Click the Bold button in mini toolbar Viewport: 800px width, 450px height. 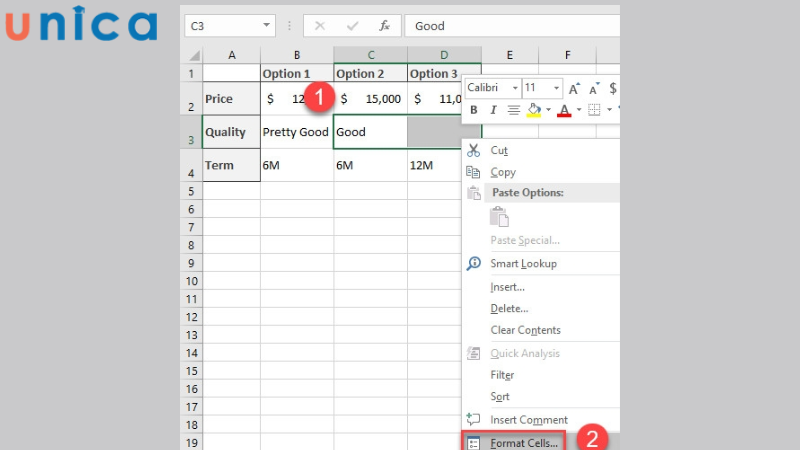click(x=474, y=110)
